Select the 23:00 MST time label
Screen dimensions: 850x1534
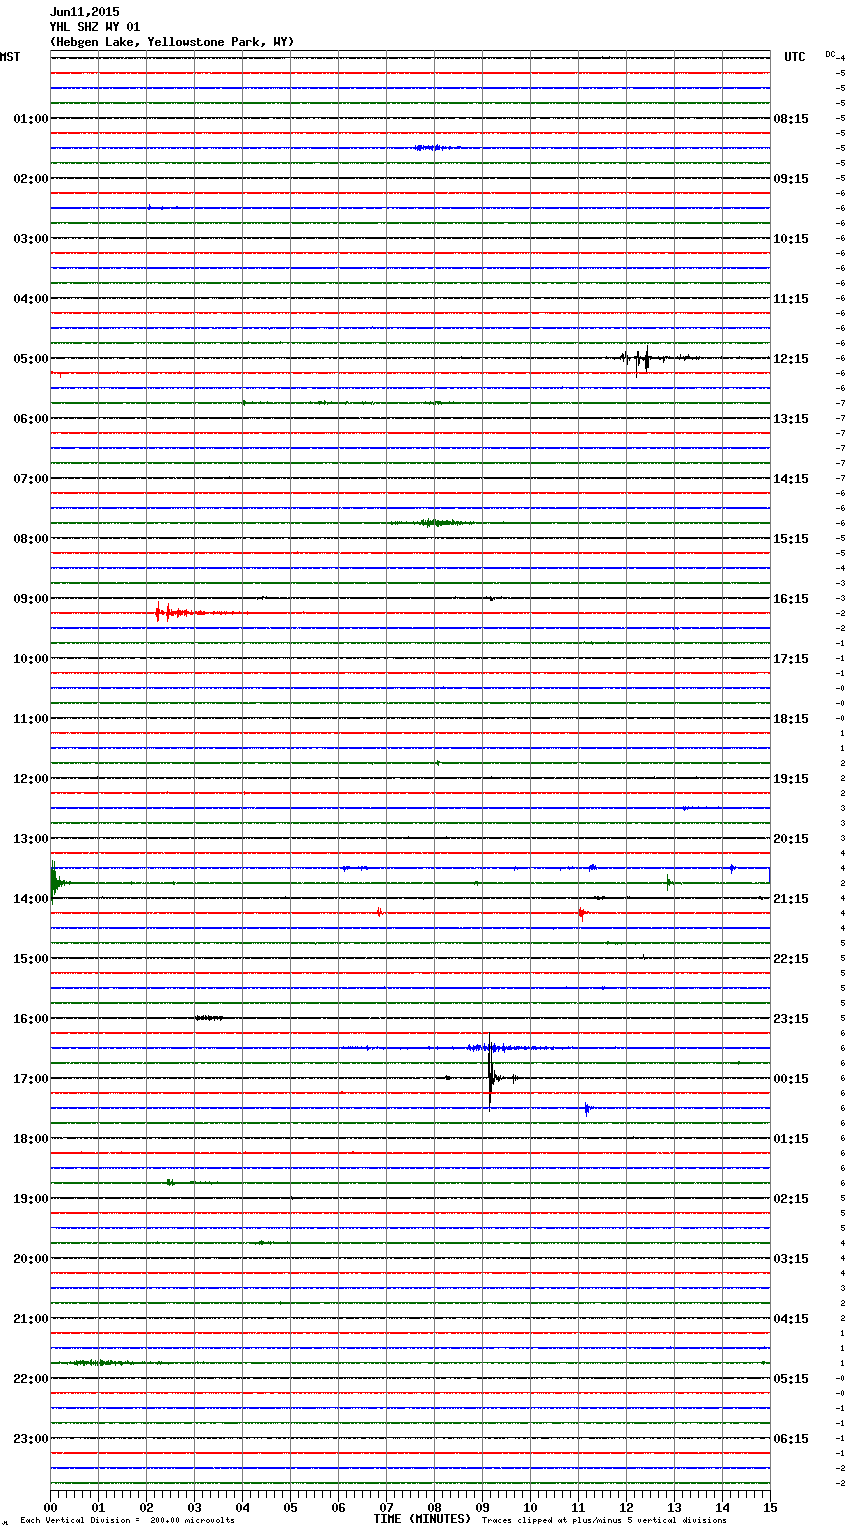[31, 1439]
